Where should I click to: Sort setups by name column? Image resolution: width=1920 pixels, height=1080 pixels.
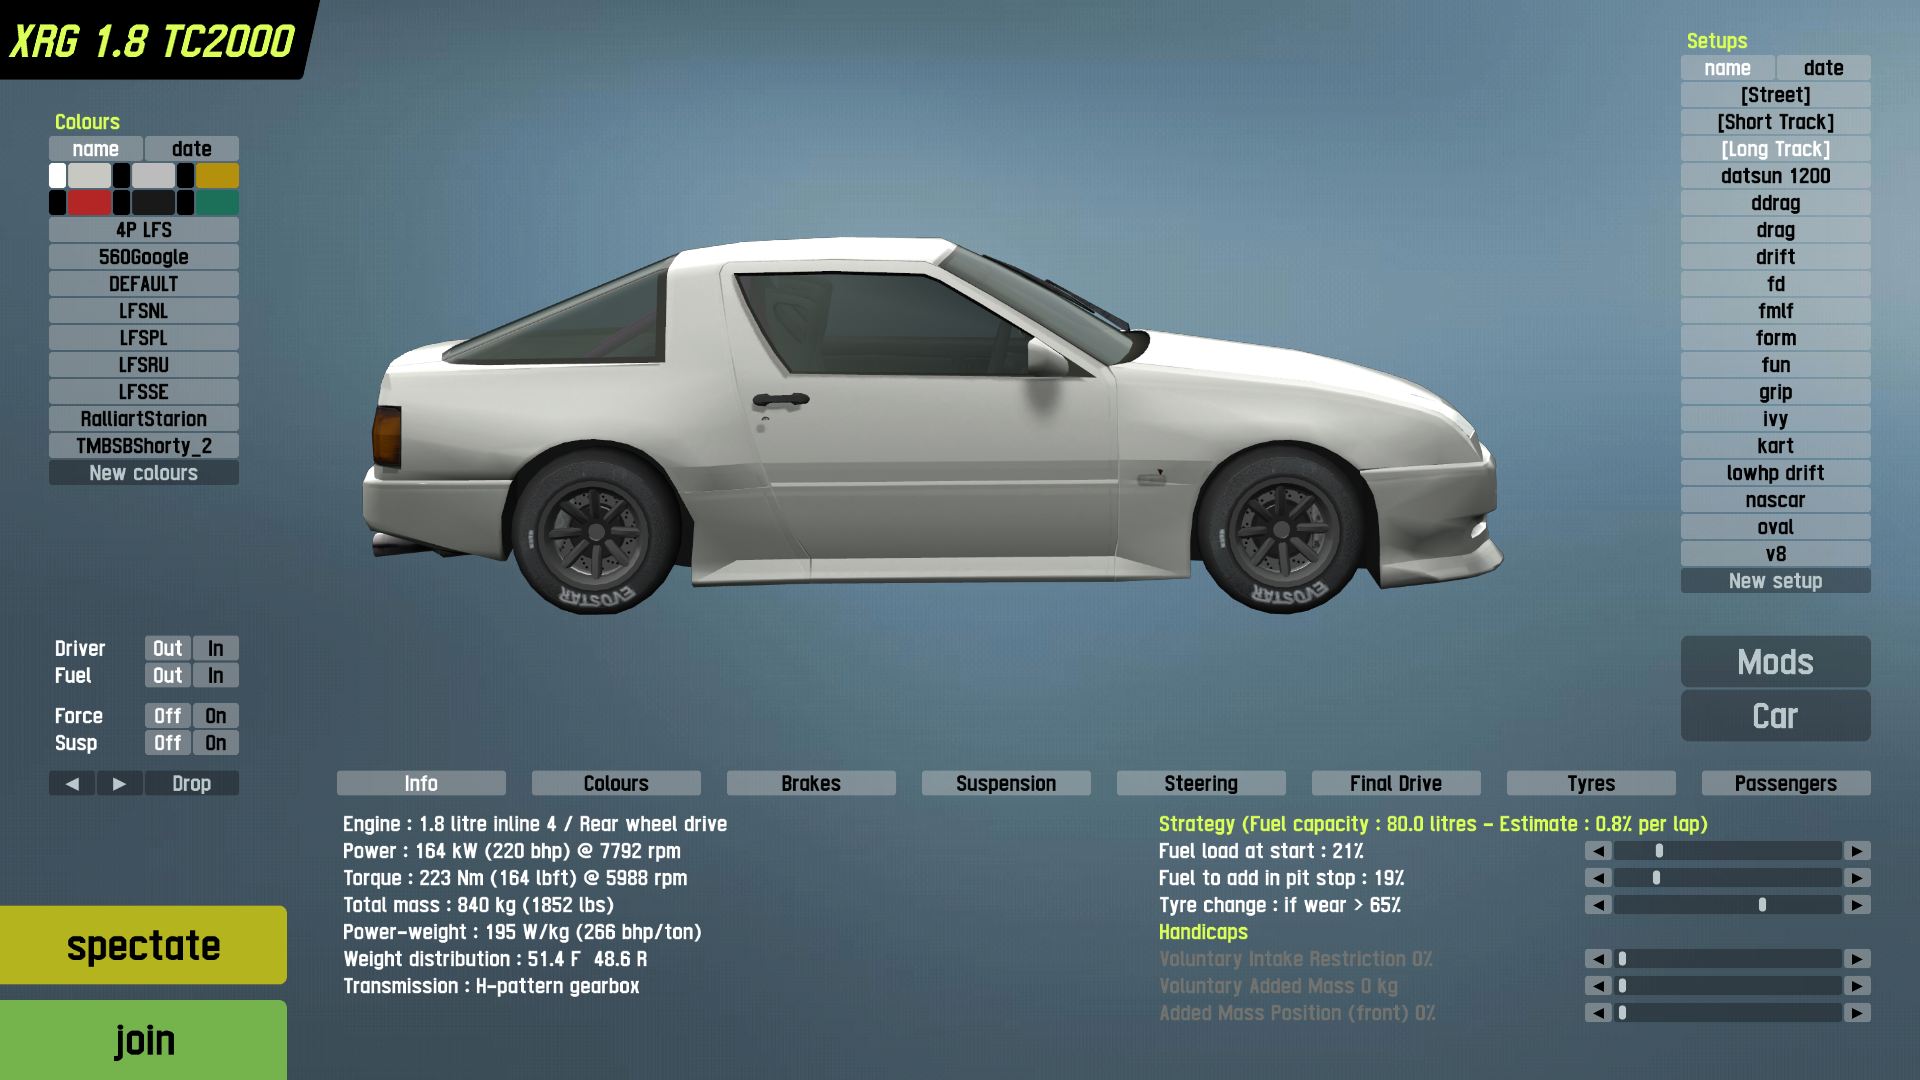click(x=1727, y=68)
